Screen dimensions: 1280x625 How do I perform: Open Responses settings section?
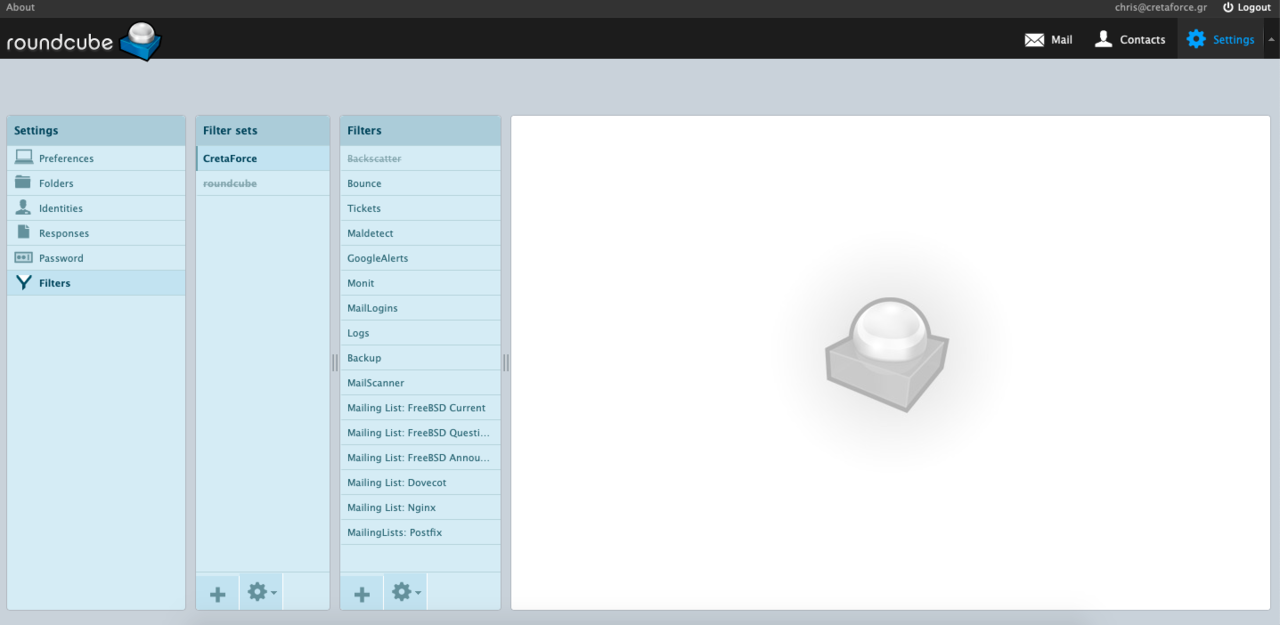(96, 233)
